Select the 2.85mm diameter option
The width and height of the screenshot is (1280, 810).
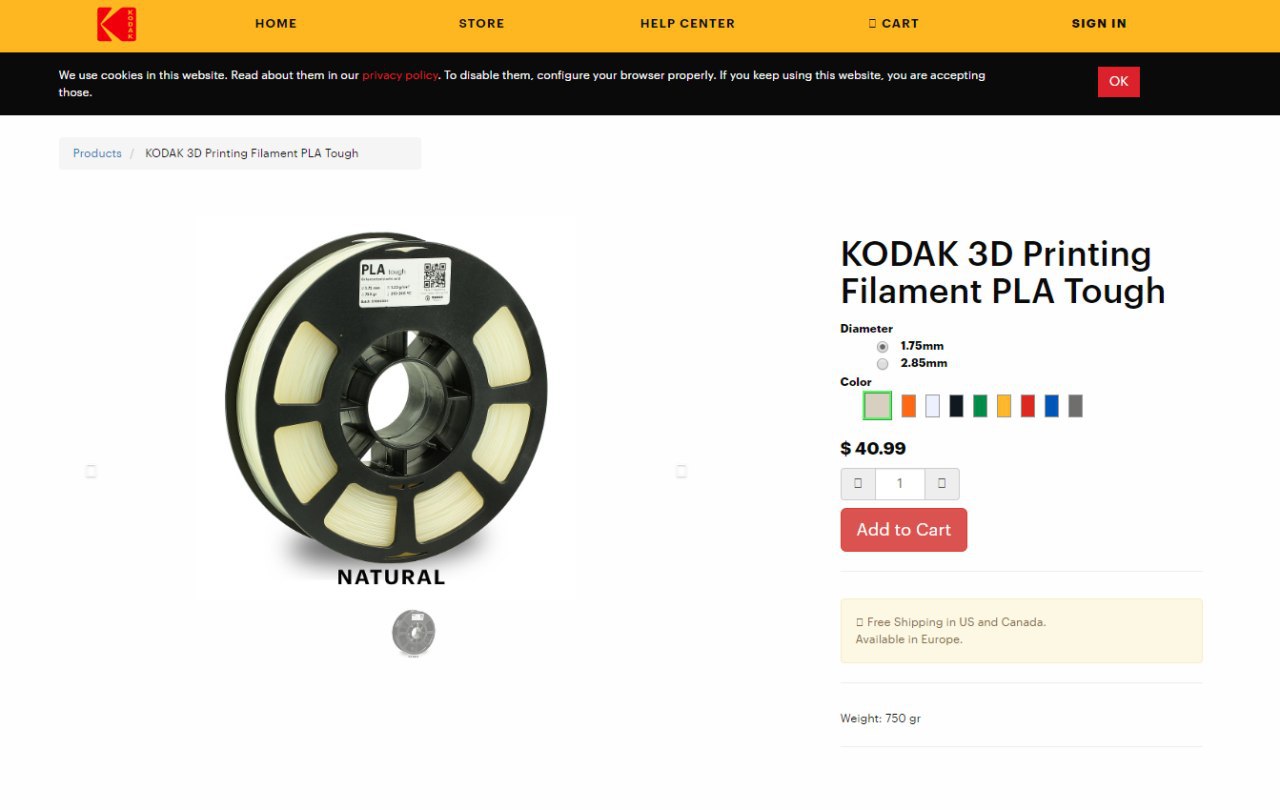(x=882, y=363)
